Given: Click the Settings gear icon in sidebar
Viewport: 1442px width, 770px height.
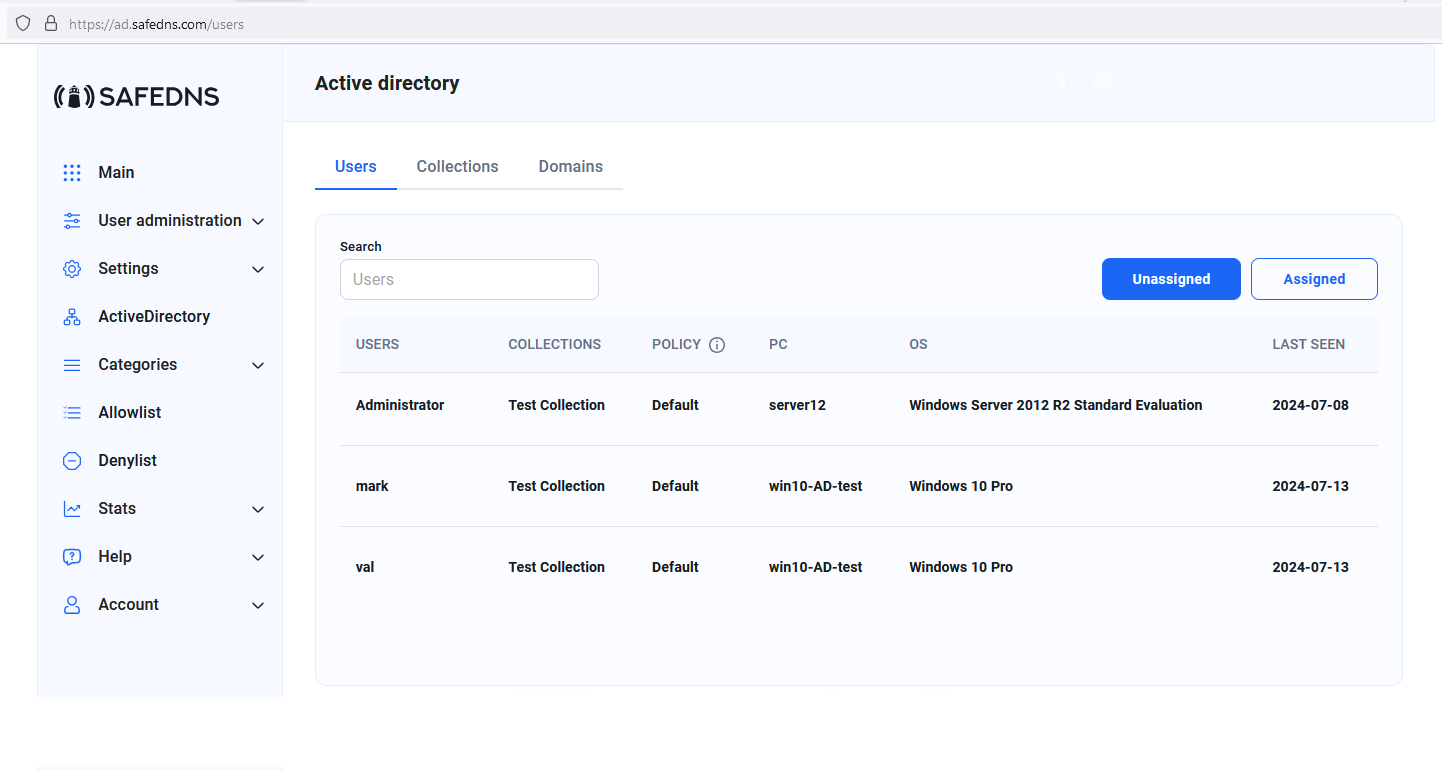Looking at the screenshot, I should pos(72,269).
